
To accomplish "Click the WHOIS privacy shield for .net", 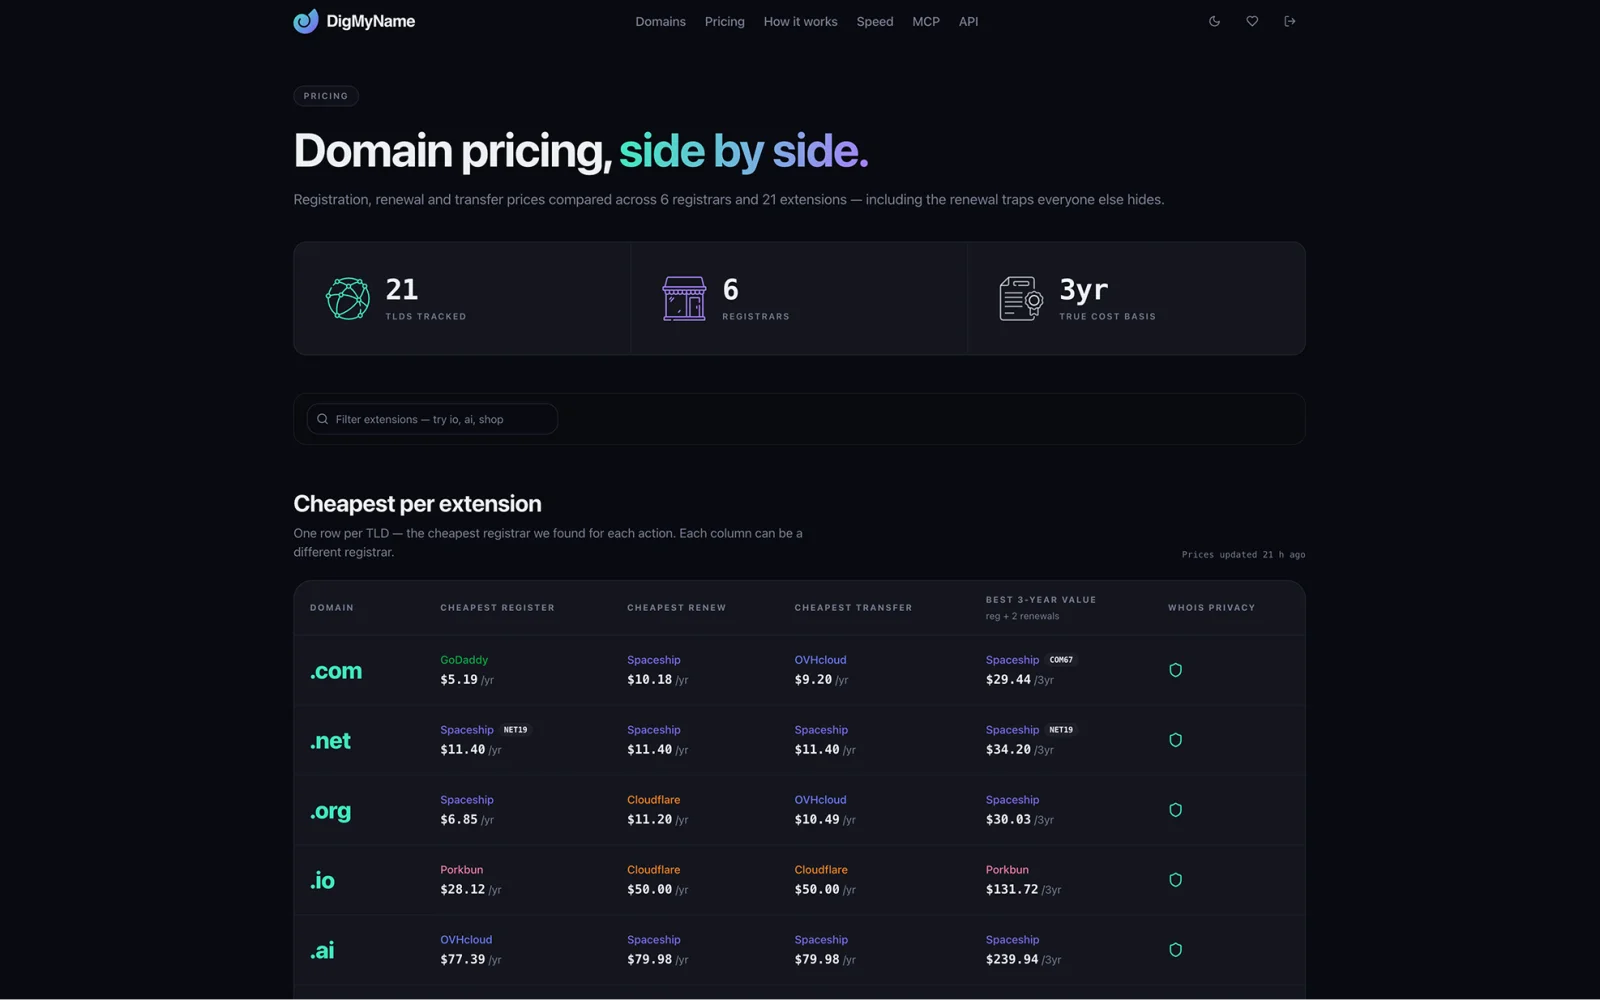I will click(1176, 740).
